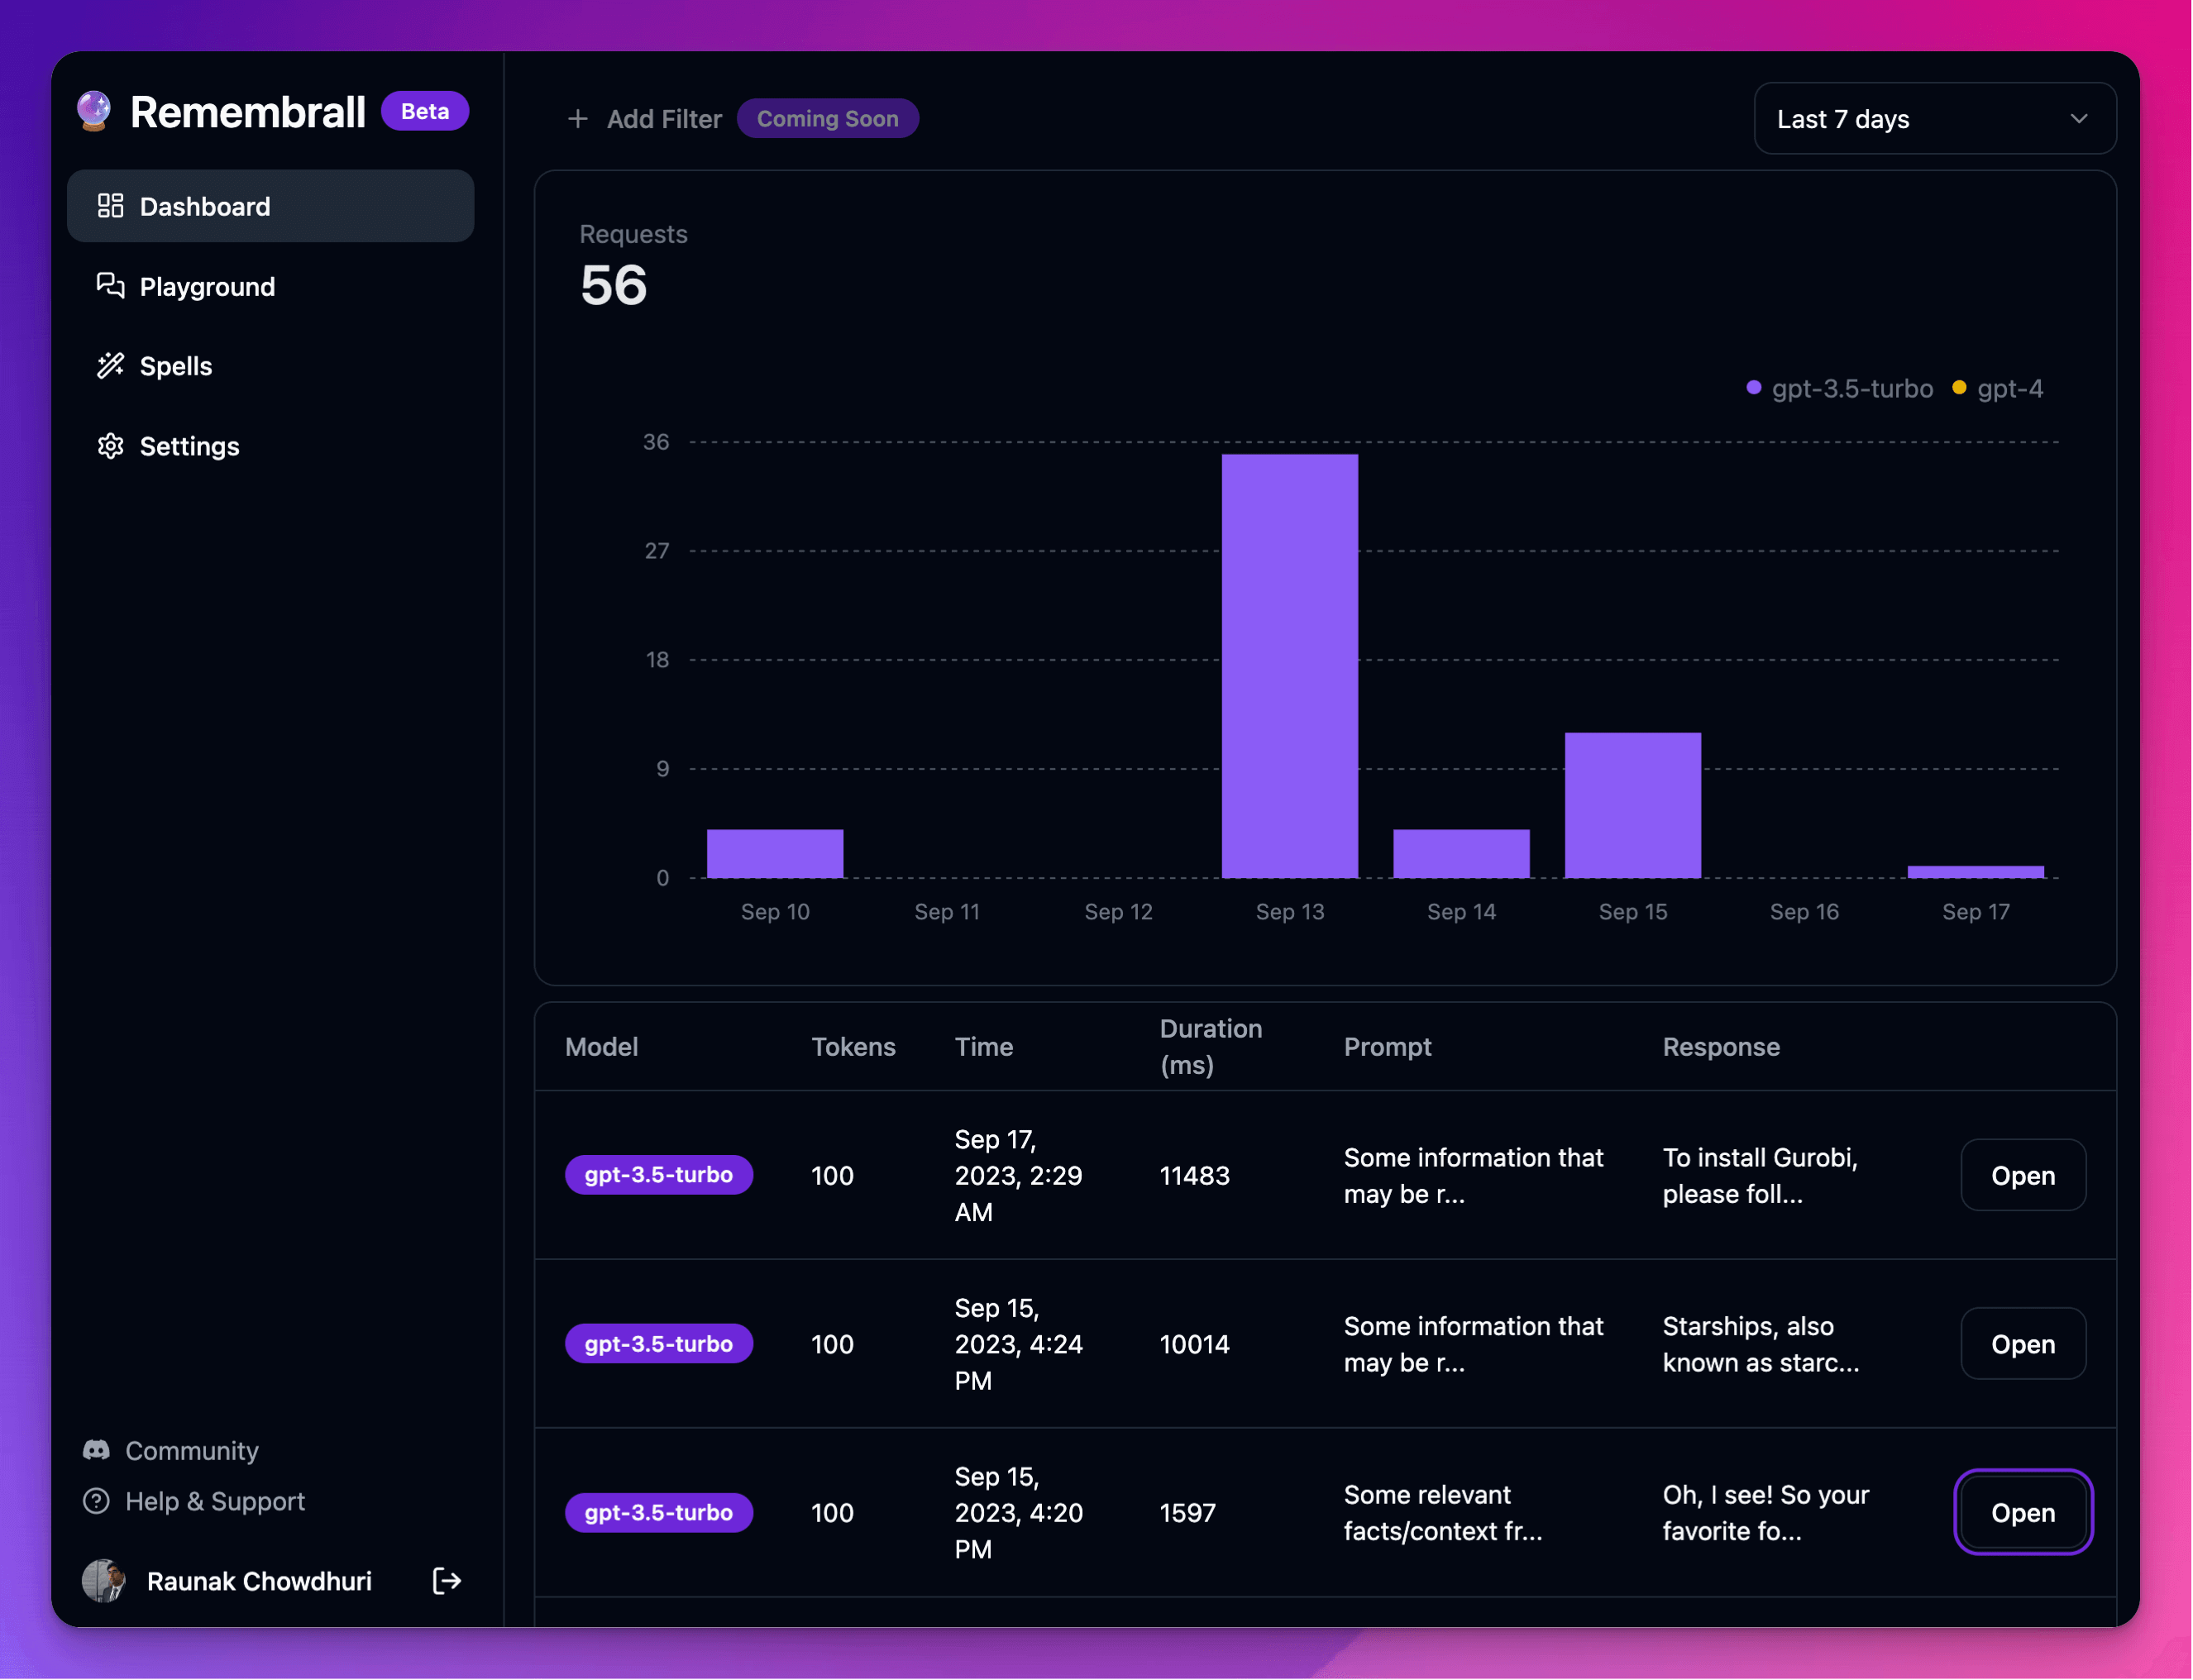Click the Spells icon in sidebar
The height and width of the screenshot is (1680, 2193).
tap(109, 365)
